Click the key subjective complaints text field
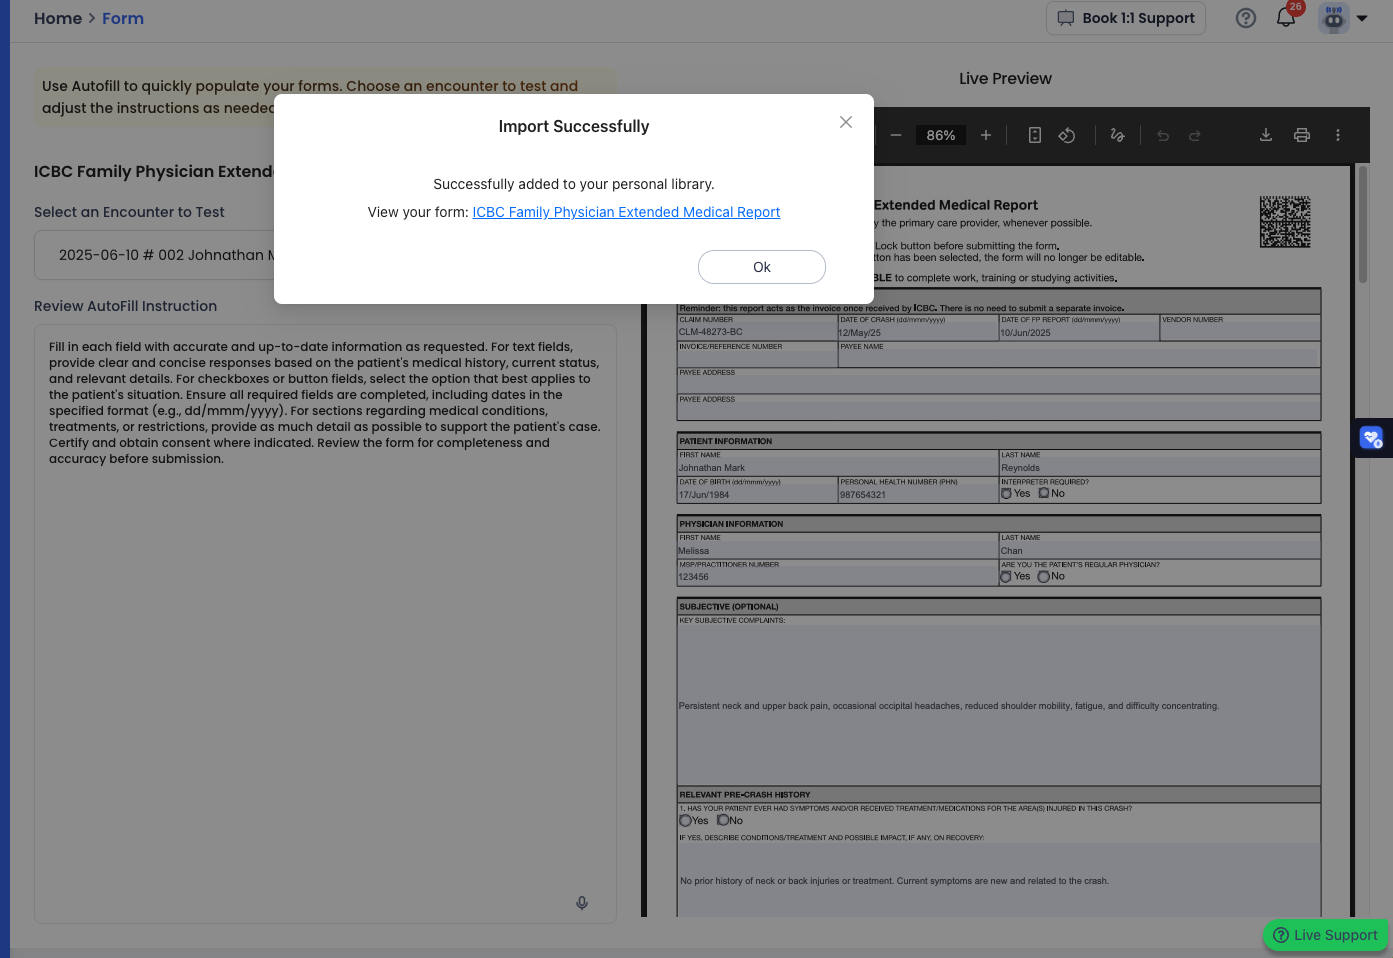This screenshot has width=1393, height=958. pos(998,705)
